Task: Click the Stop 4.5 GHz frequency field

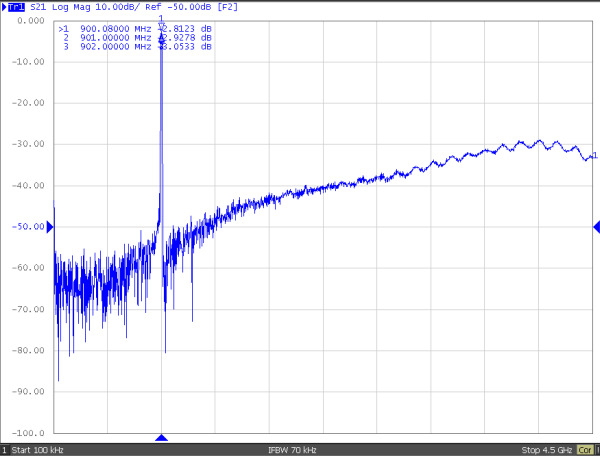Action: pyautogui.click(x=545, y=450)
